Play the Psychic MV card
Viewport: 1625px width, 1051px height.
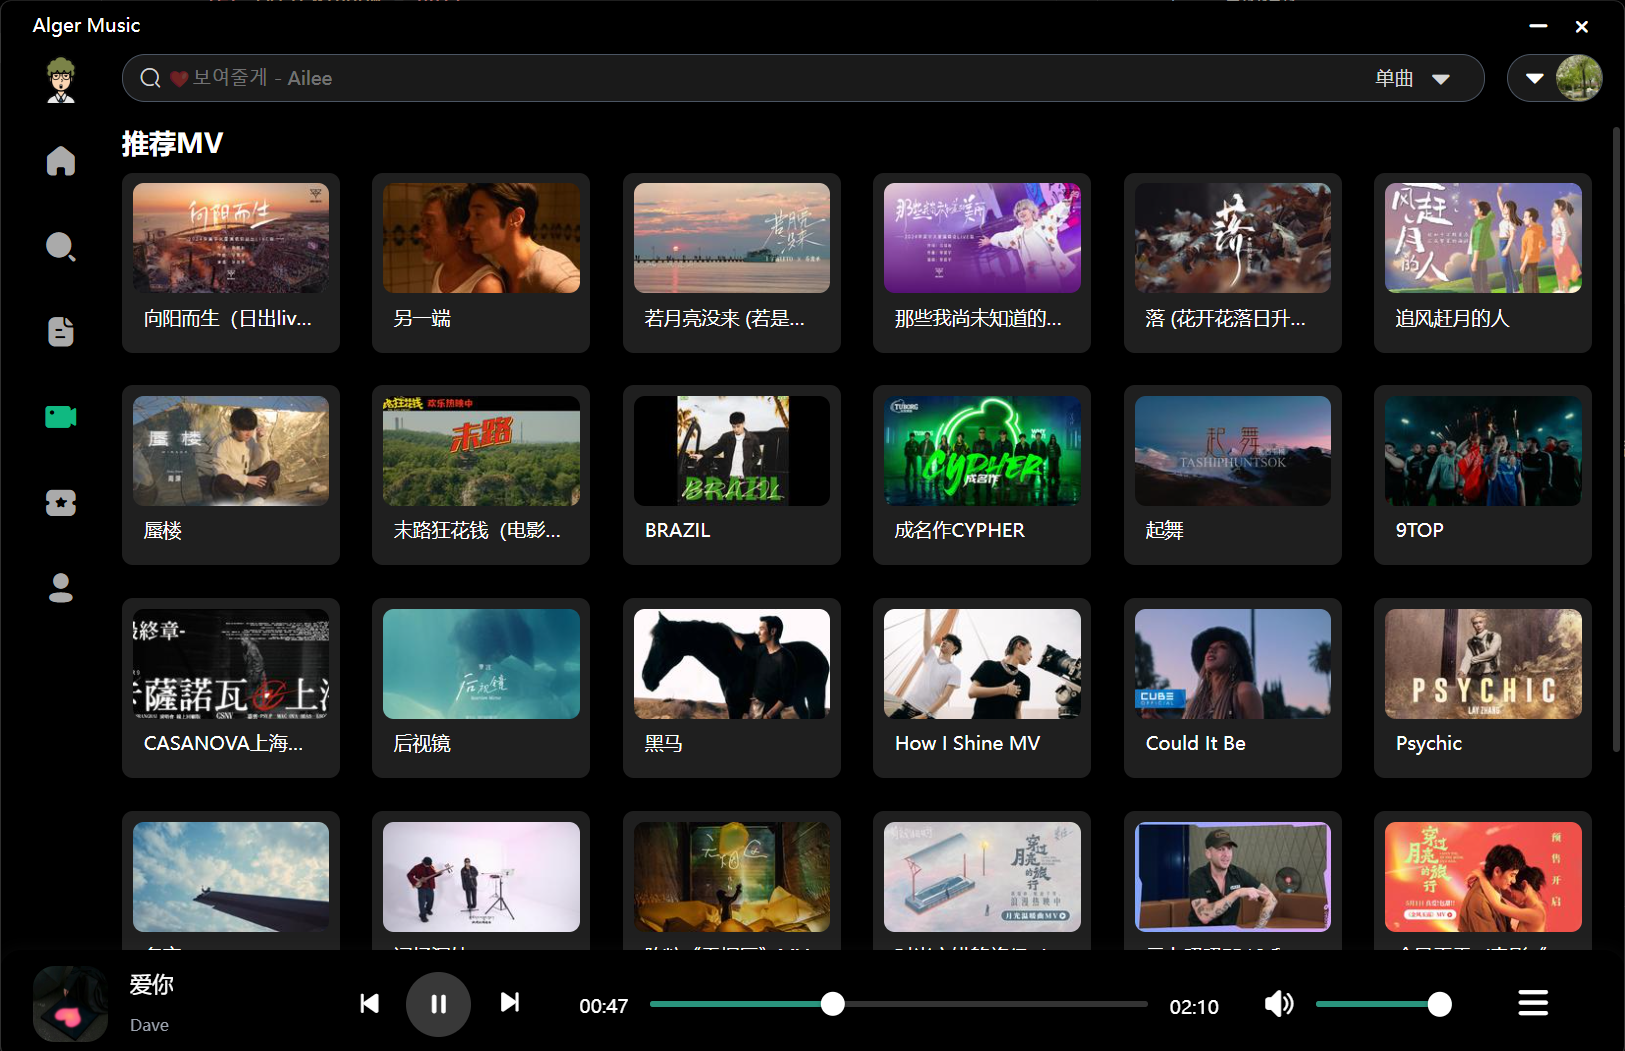(1482, 664)
